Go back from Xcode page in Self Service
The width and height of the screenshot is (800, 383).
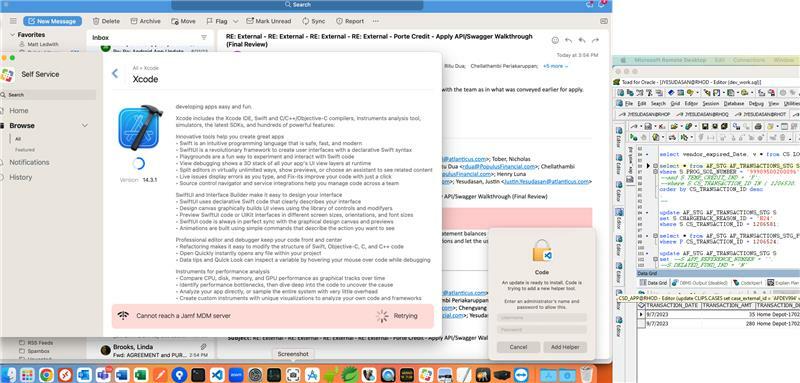click(115, 74)
